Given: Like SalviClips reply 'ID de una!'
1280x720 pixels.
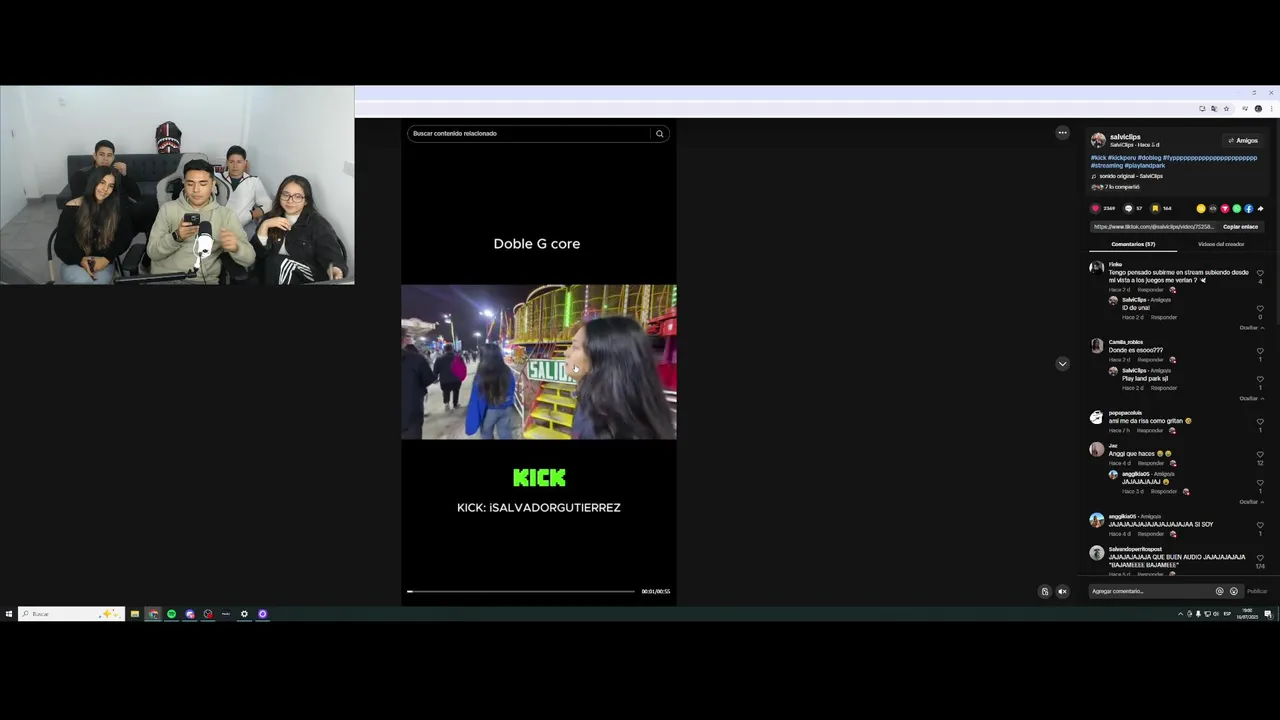Looking at the screenshot, I should pos(1260,309).
